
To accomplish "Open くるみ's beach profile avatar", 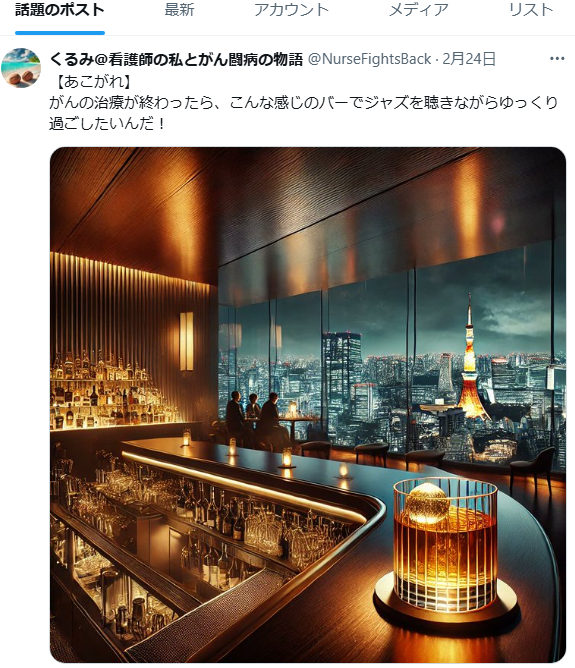I will coord(21,68).
